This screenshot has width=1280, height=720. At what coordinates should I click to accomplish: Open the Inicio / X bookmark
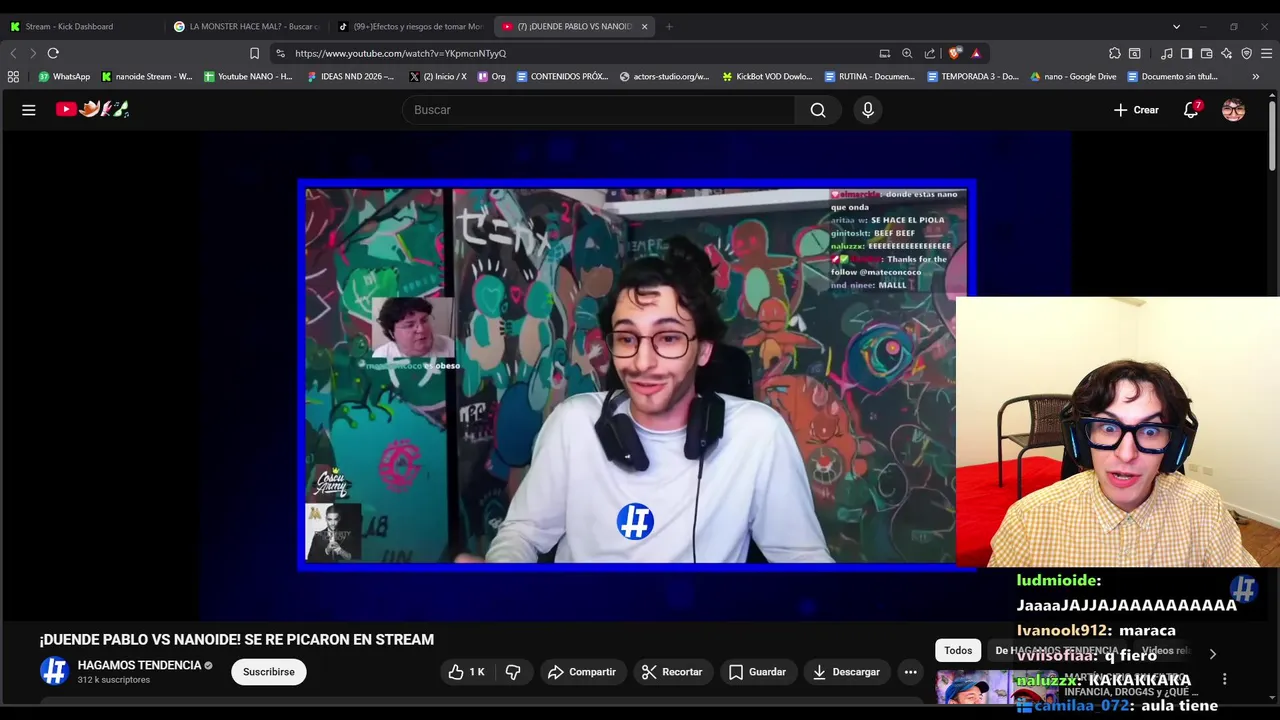(x=438, y=76)
